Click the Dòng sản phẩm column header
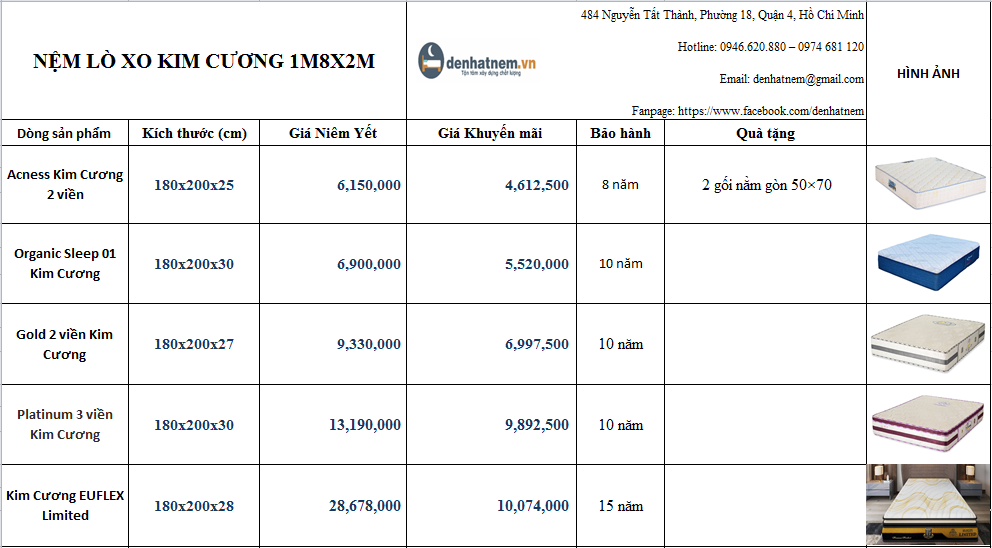Image resolution: width=992 pixels, height=548 pixels. click(x=64, y=134)
